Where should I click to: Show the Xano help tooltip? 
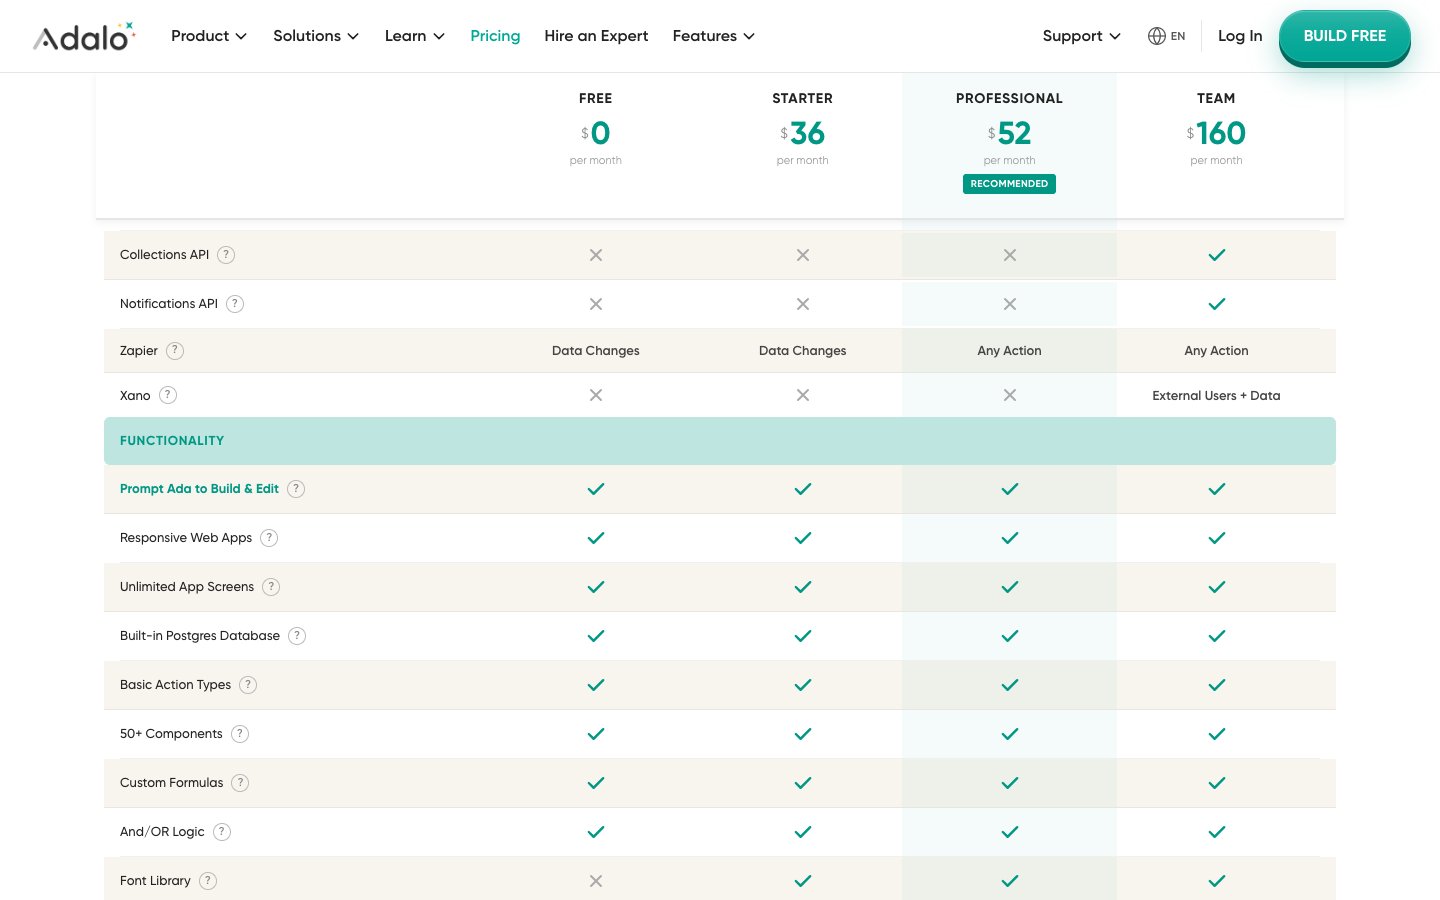tap(168, 395)
